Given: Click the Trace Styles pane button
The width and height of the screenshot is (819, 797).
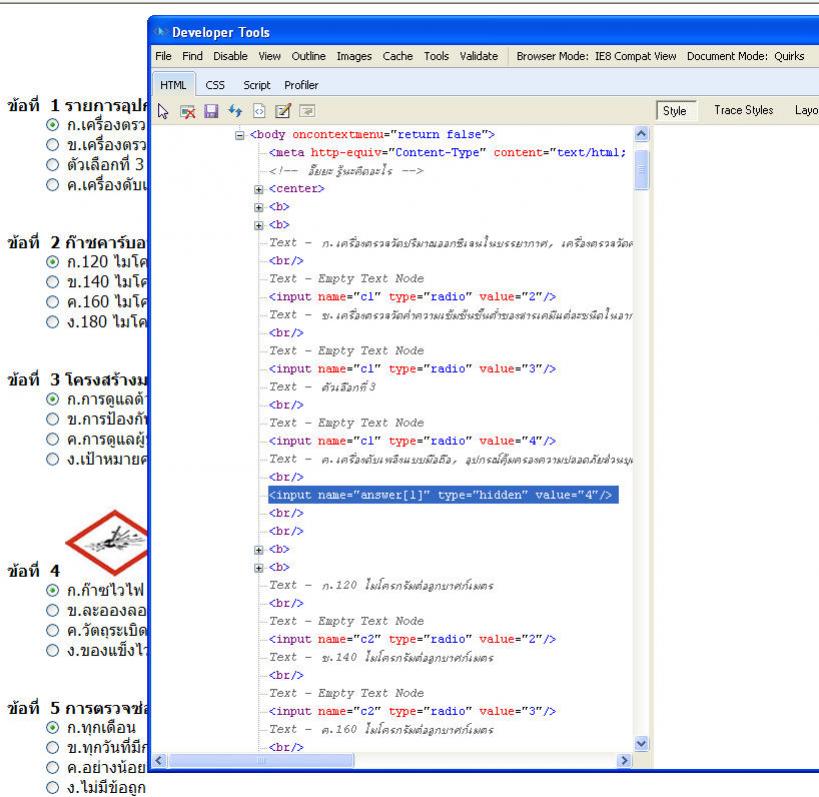Looking at the screenshot, I should 743,110.
